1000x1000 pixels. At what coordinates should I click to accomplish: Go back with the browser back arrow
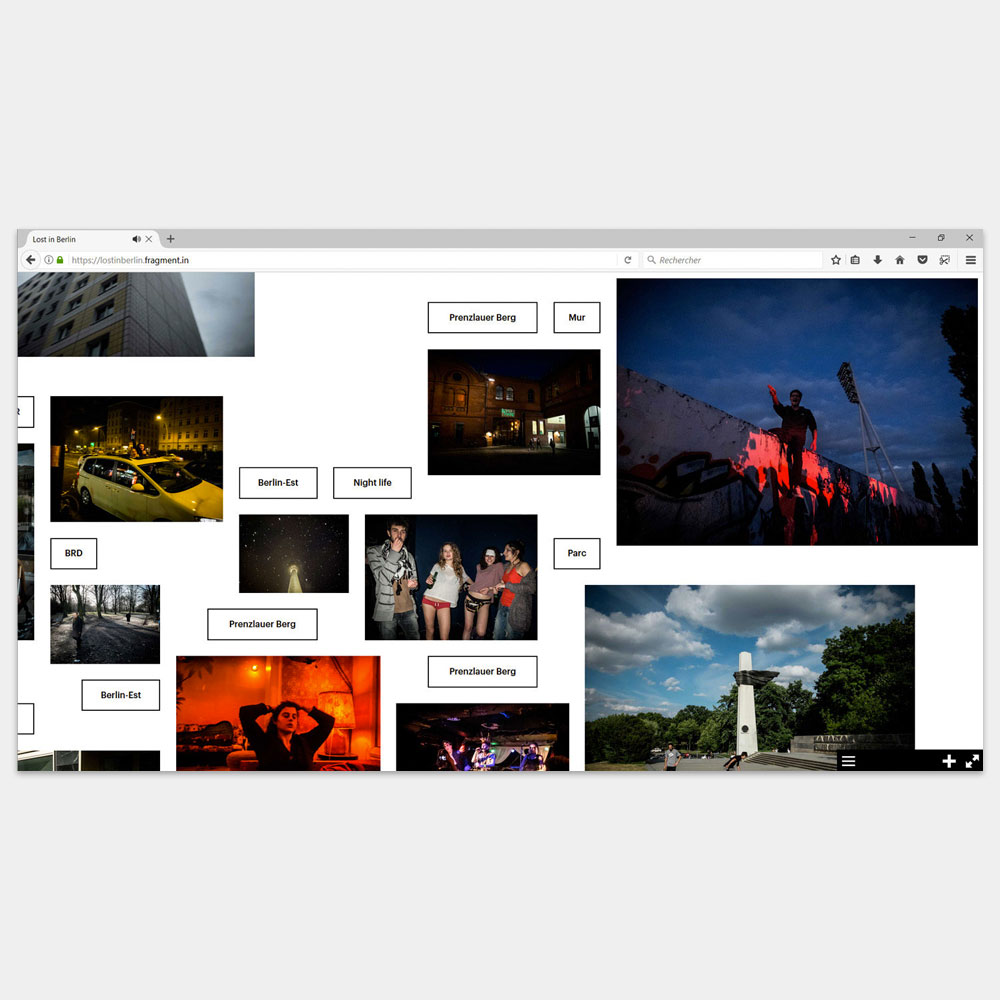[30, 260]
